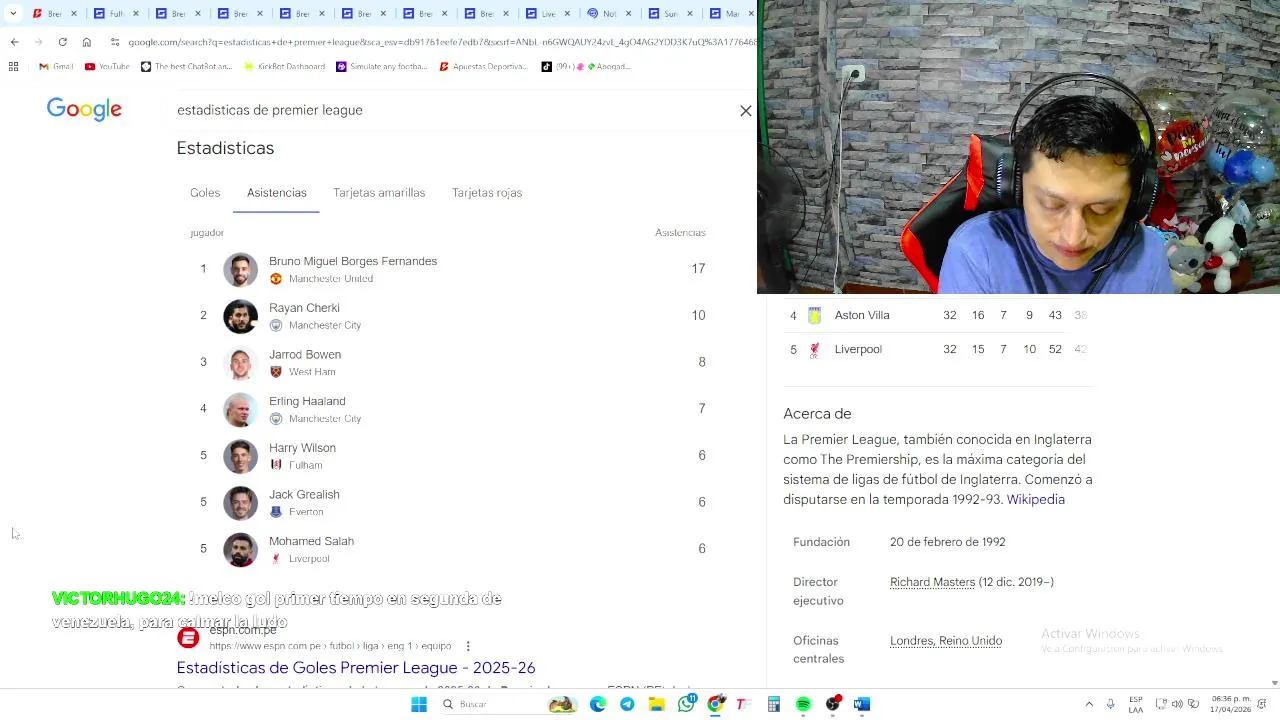This screenshot has height=720, width=1280.
Task: Open WhatsApp from the taskbar
Action: 686,704
